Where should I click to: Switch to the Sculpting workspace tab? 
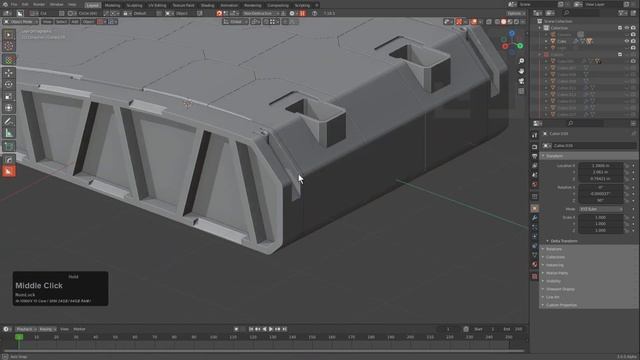point(134,5)
